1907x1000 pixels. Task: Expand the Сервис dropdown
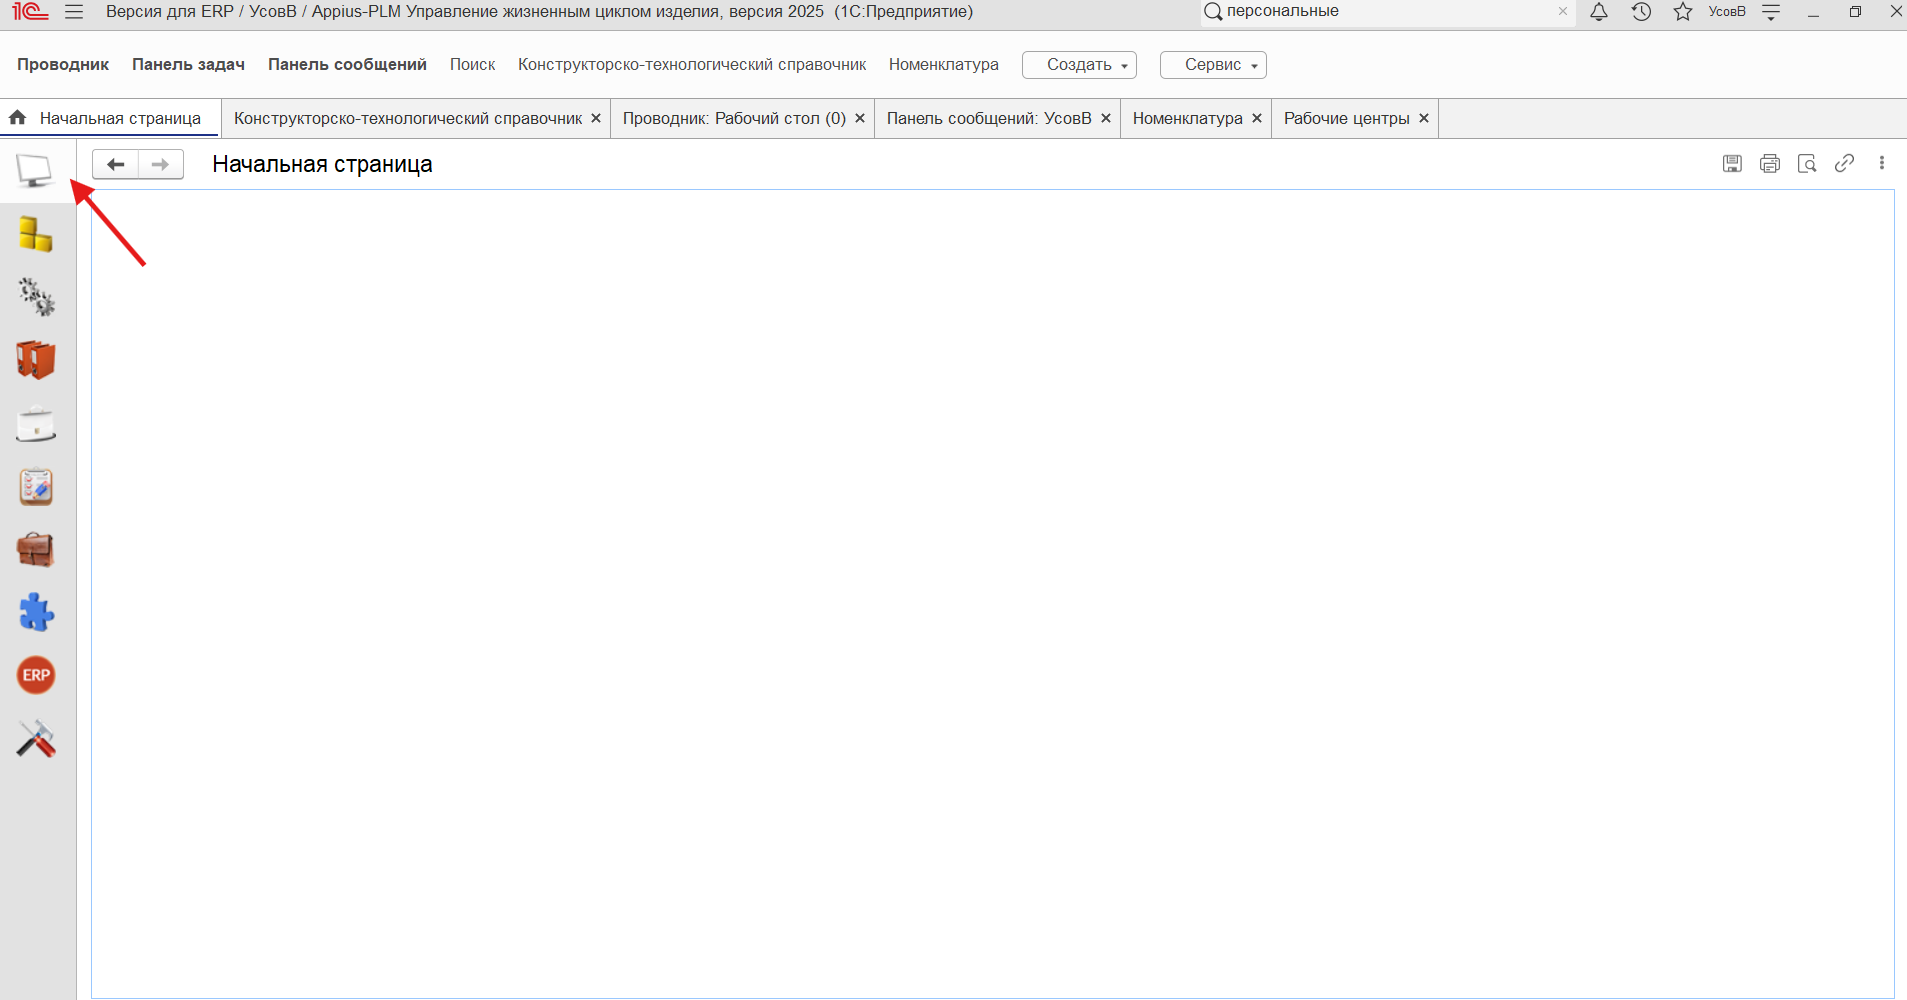tap(1213, 65)
